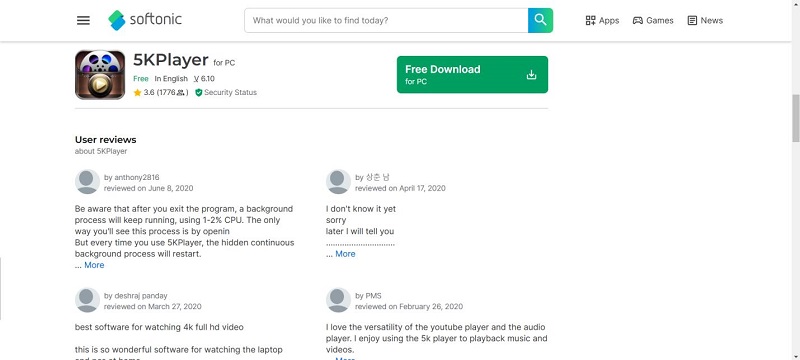Click deshraj panday's avatar icon
This screenshot has width=800, height=360.
point(87,300)
